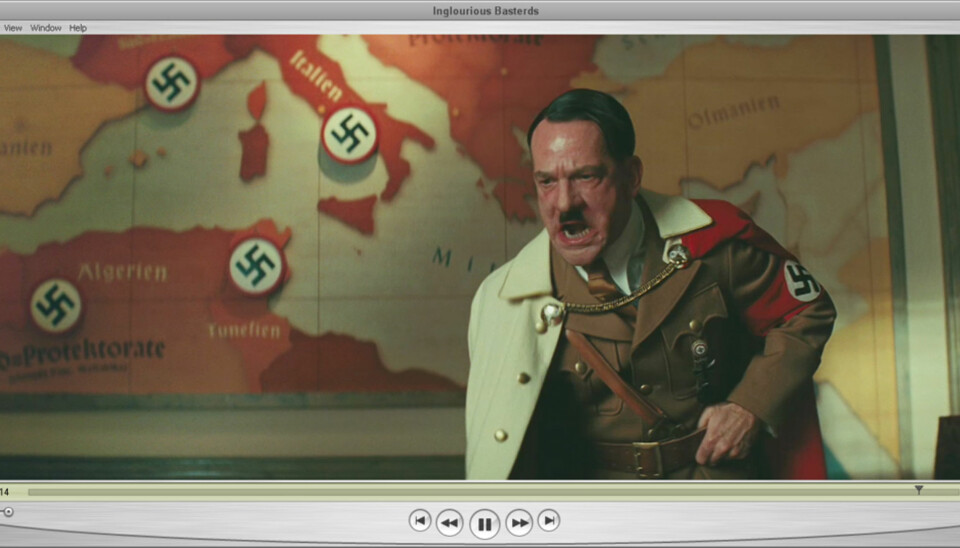Open the Help menu
Viewport: 960px width, 548px height.
[x=78, y=28]
